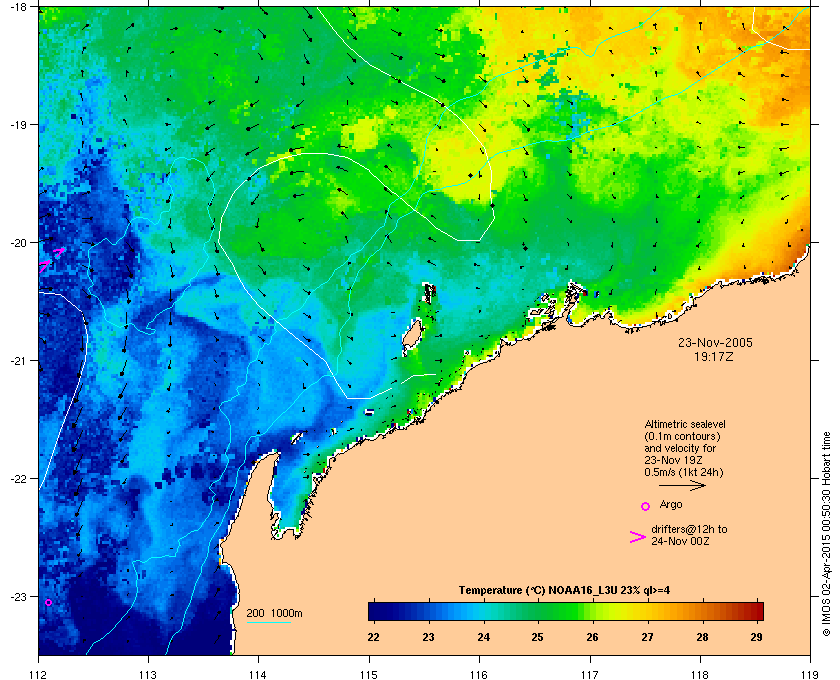Click longitude axis label '117'
Screen dimensions: 840x680
pos(589,674)
